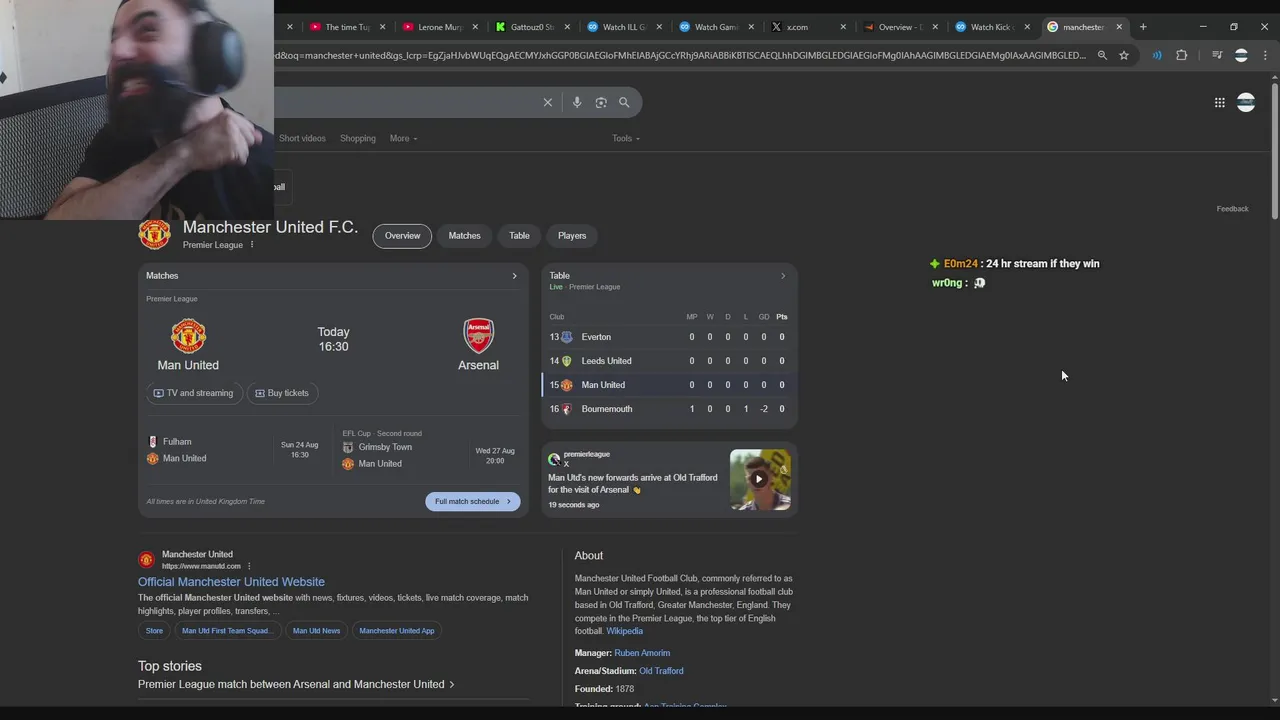Expand the More filters dropdown
The image size is (1280, 720).
[403, 138]
